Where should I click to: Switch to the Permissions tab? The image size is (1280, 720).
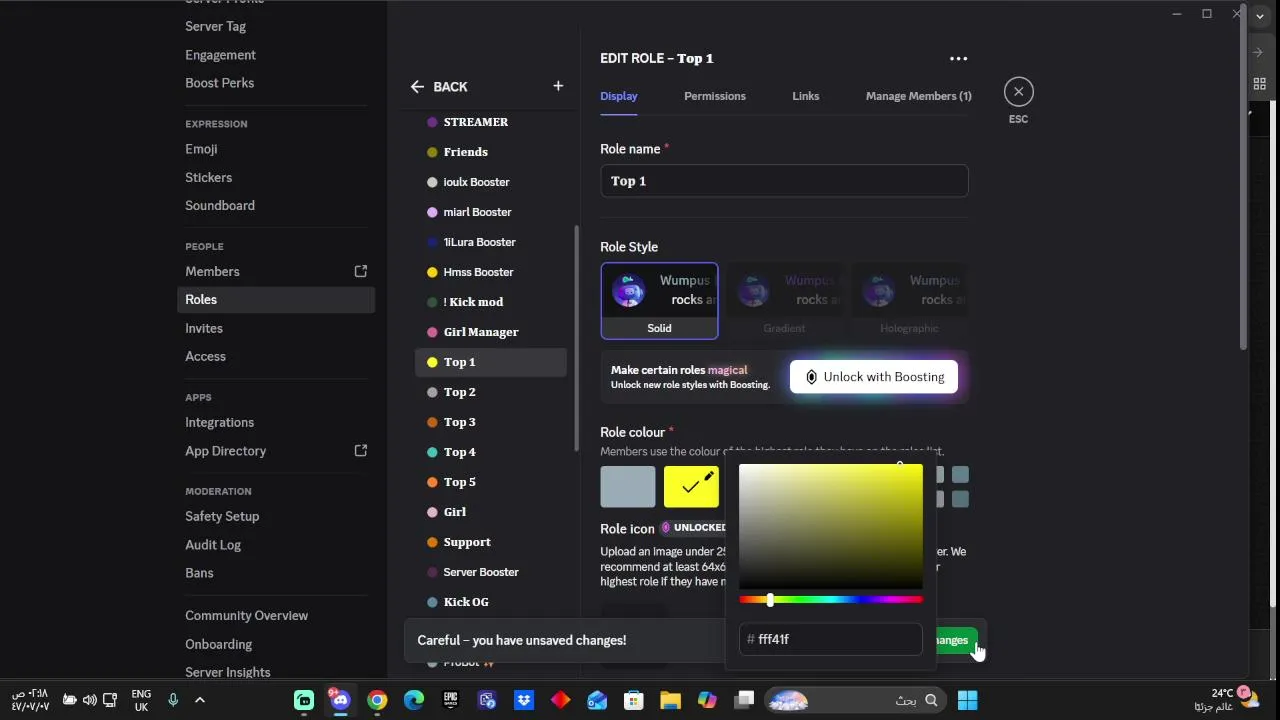tap(715, 96)
